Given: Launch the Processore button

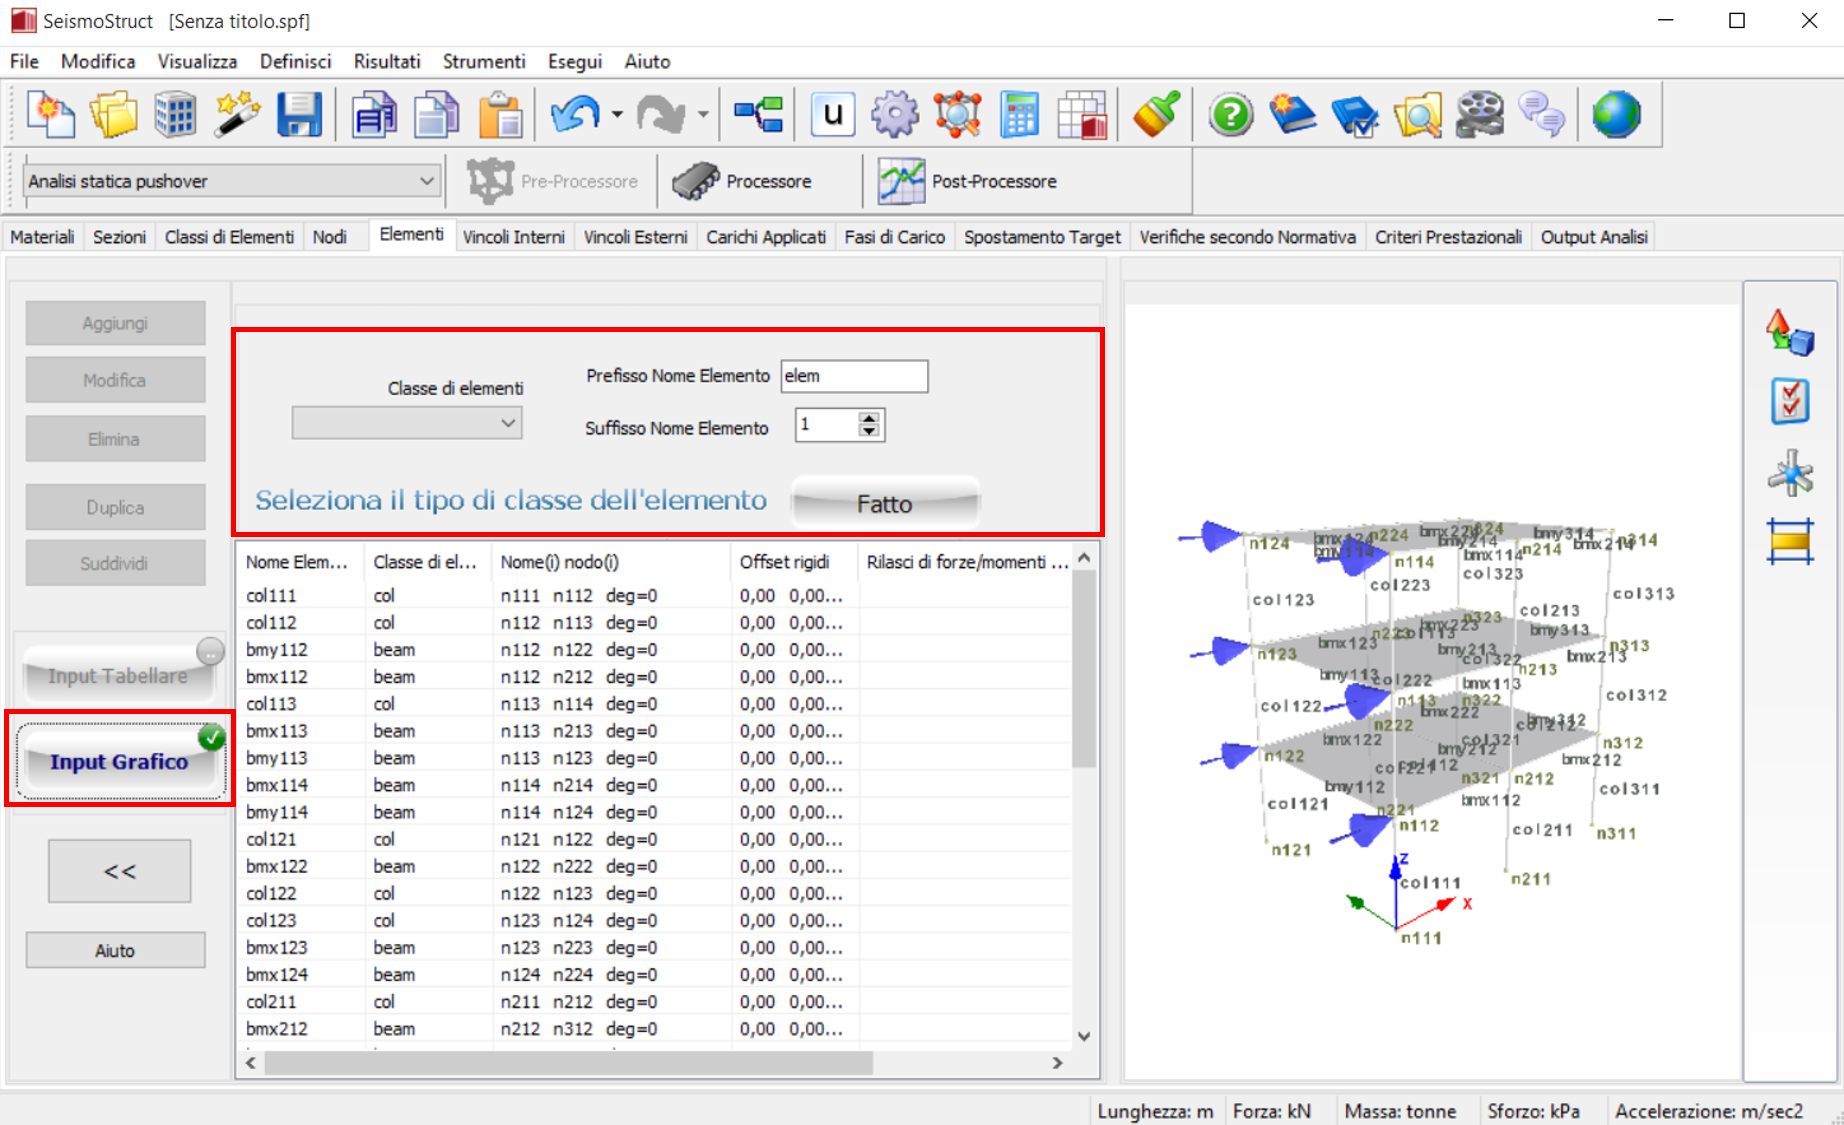Looking at the screenshot, I should pos(742,181).
